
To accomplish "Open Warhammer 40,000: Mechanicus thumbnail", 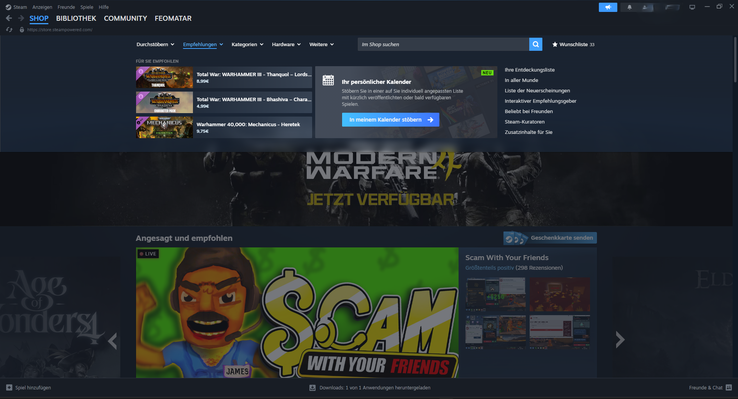I will [x=164, y=128].
